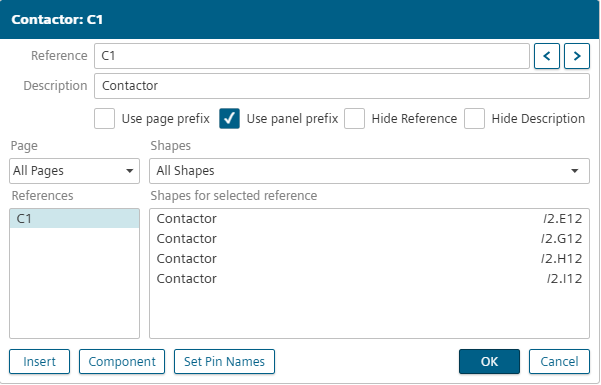Open the Component button
The width and height of the screenshot is (601, 385).
(122, 362)
